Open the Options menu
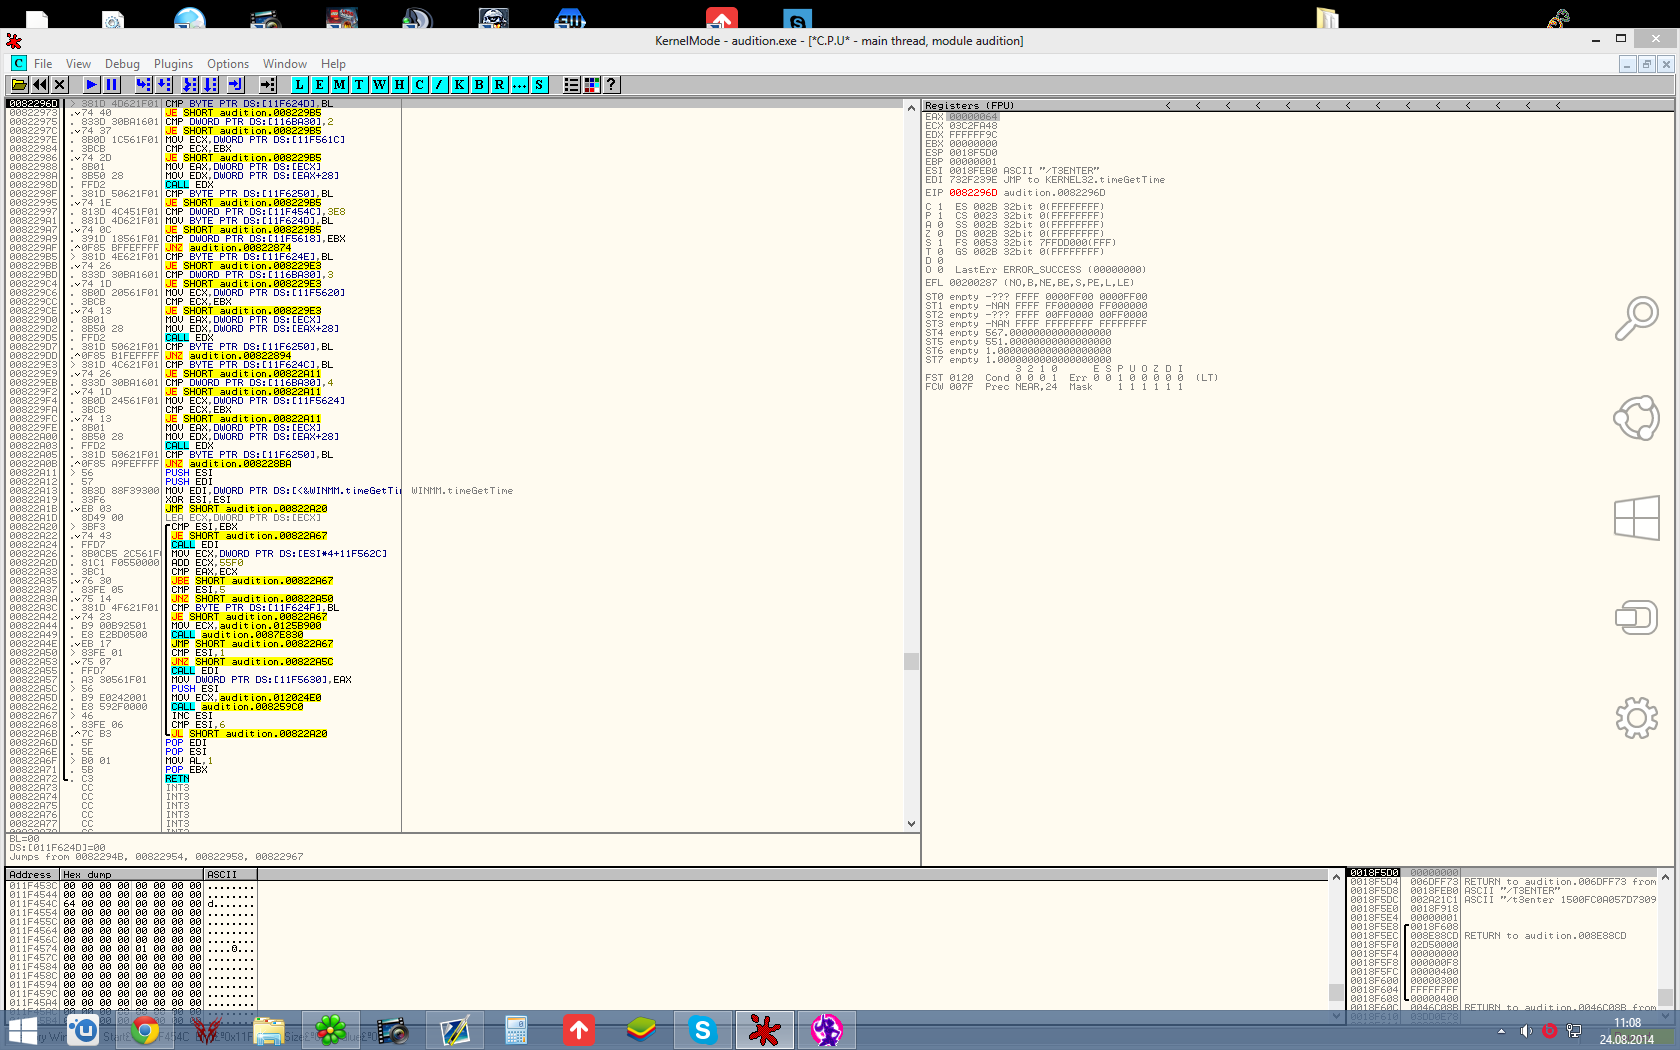This screenshot has height=1050, width=1680. (228, 63)
